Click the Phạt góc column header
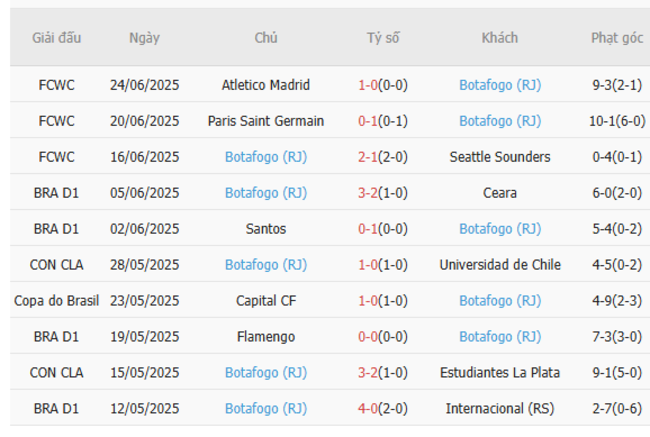 (x=616, y=38)
